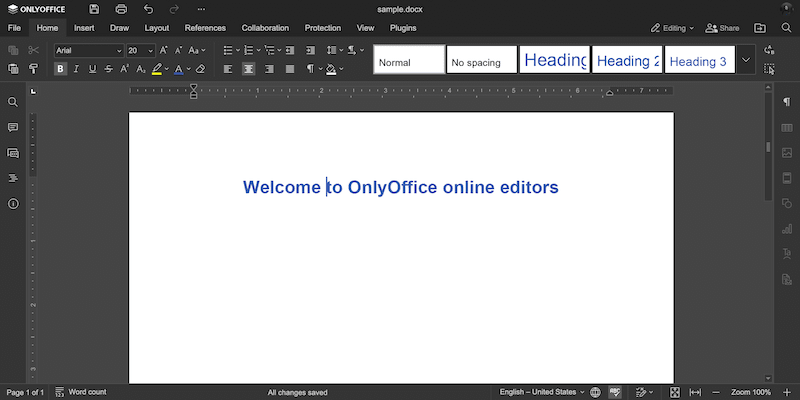This screenshot has height=400, width=800.
Task: Increase font size with the larger A icon
Action: click(164, 50)
